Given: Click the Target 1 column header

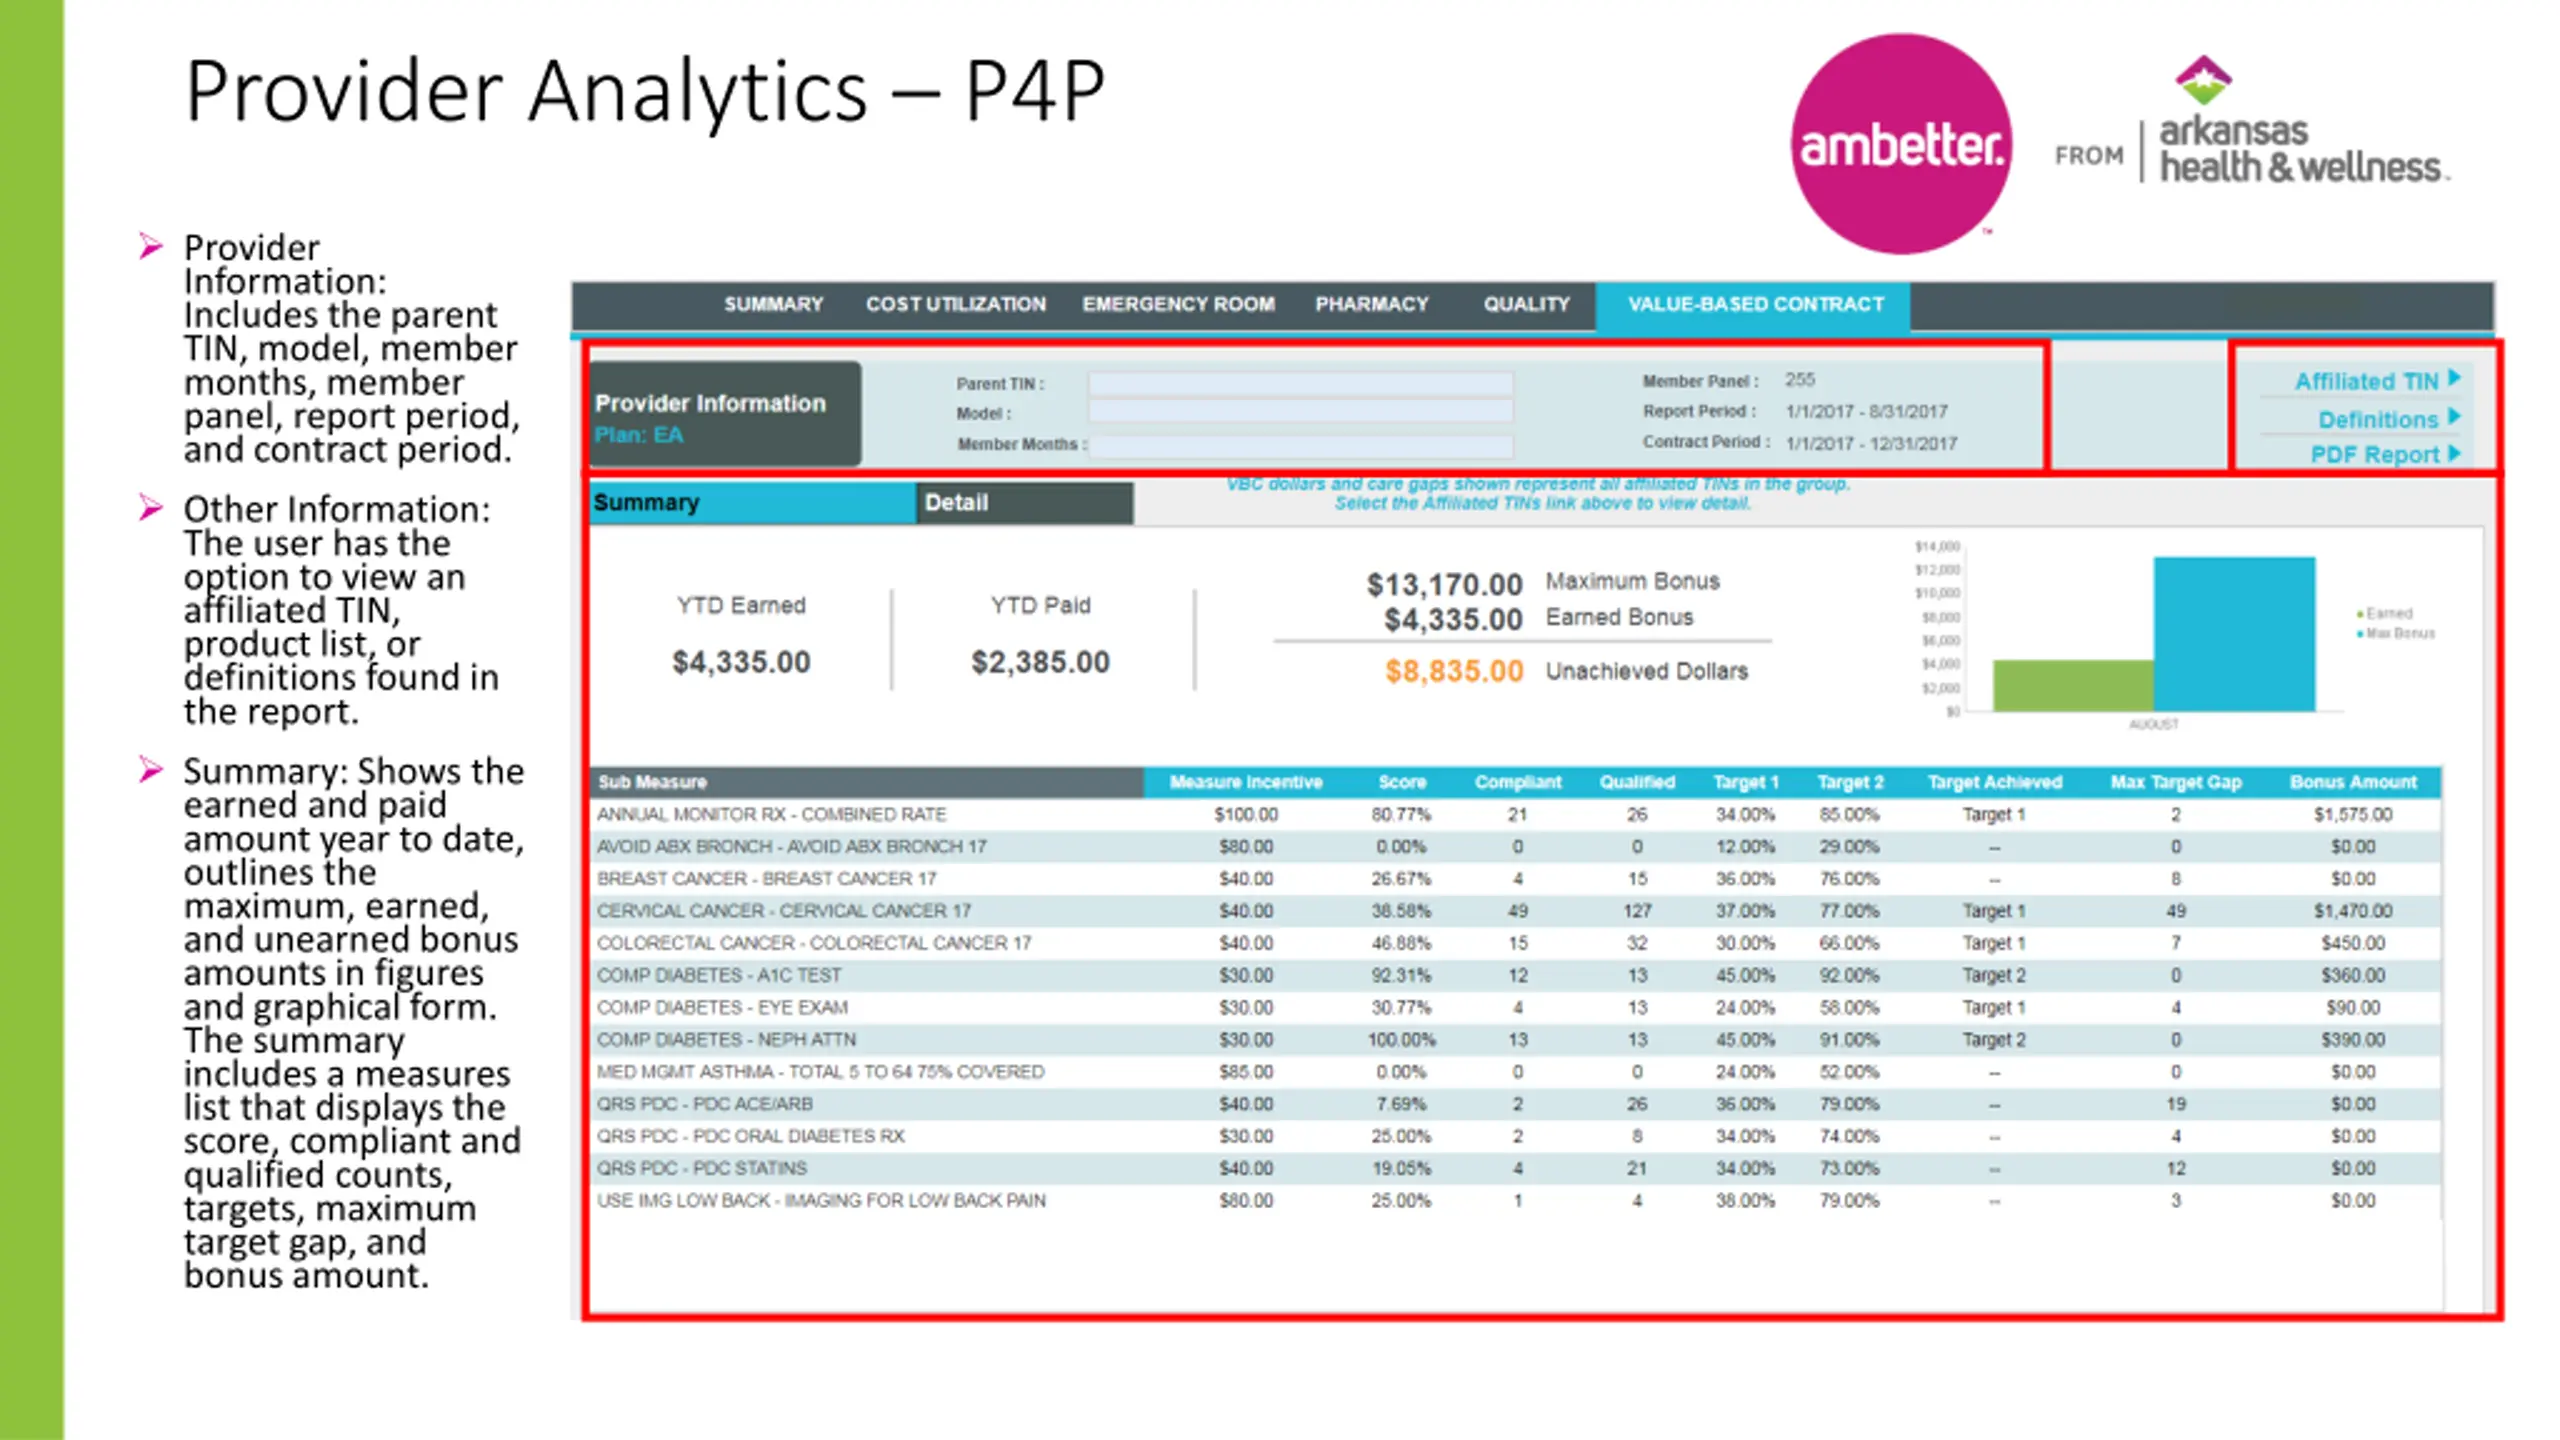Looking at the screenshot, I should [x=1745, y=782].
